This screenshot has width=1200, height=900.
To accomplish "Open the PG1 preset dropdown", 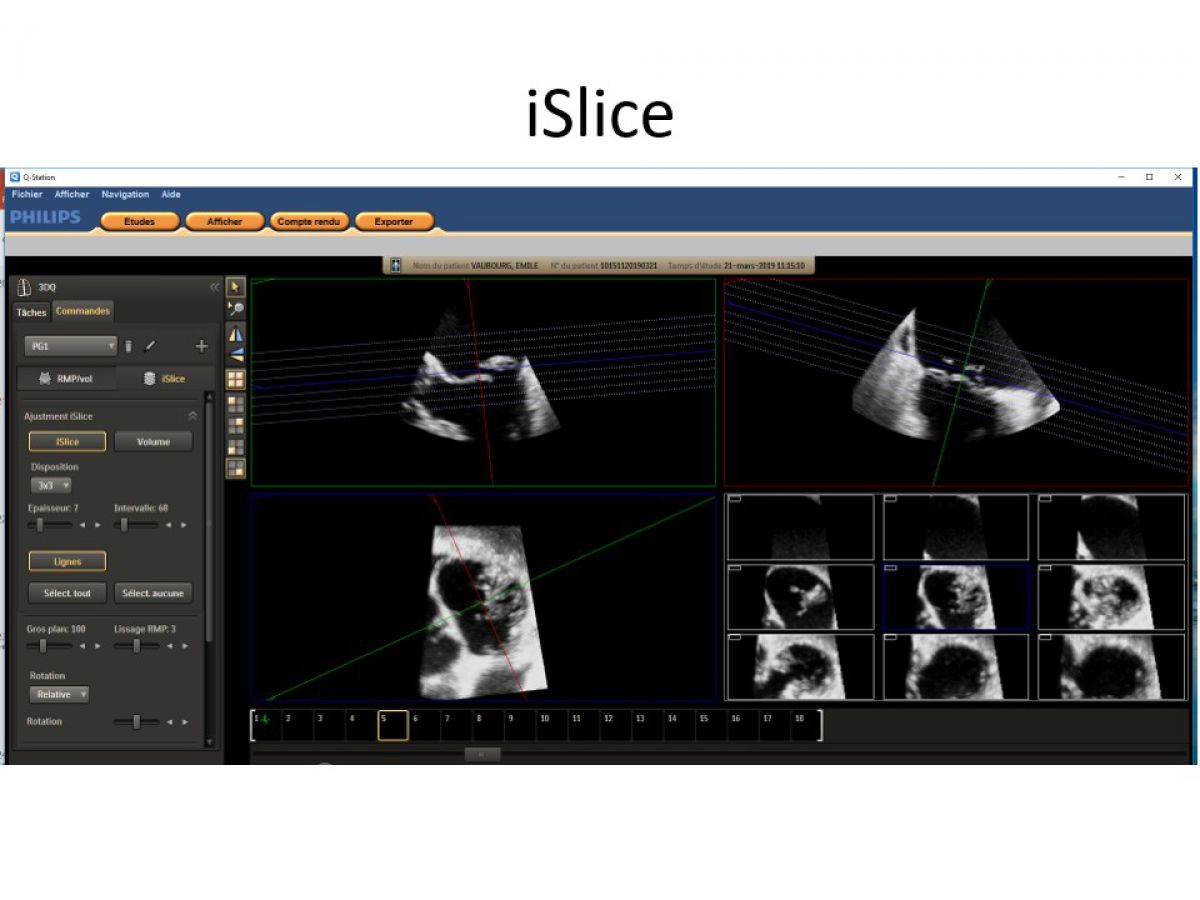I will (71, 346).
